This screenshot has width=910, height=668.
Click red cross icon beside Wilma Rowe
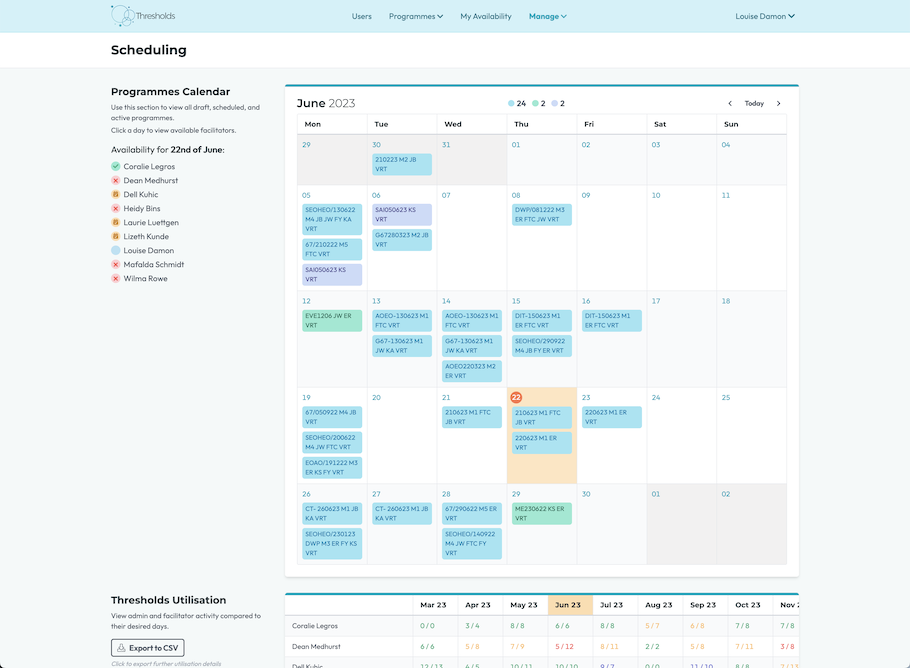point(116,278)
